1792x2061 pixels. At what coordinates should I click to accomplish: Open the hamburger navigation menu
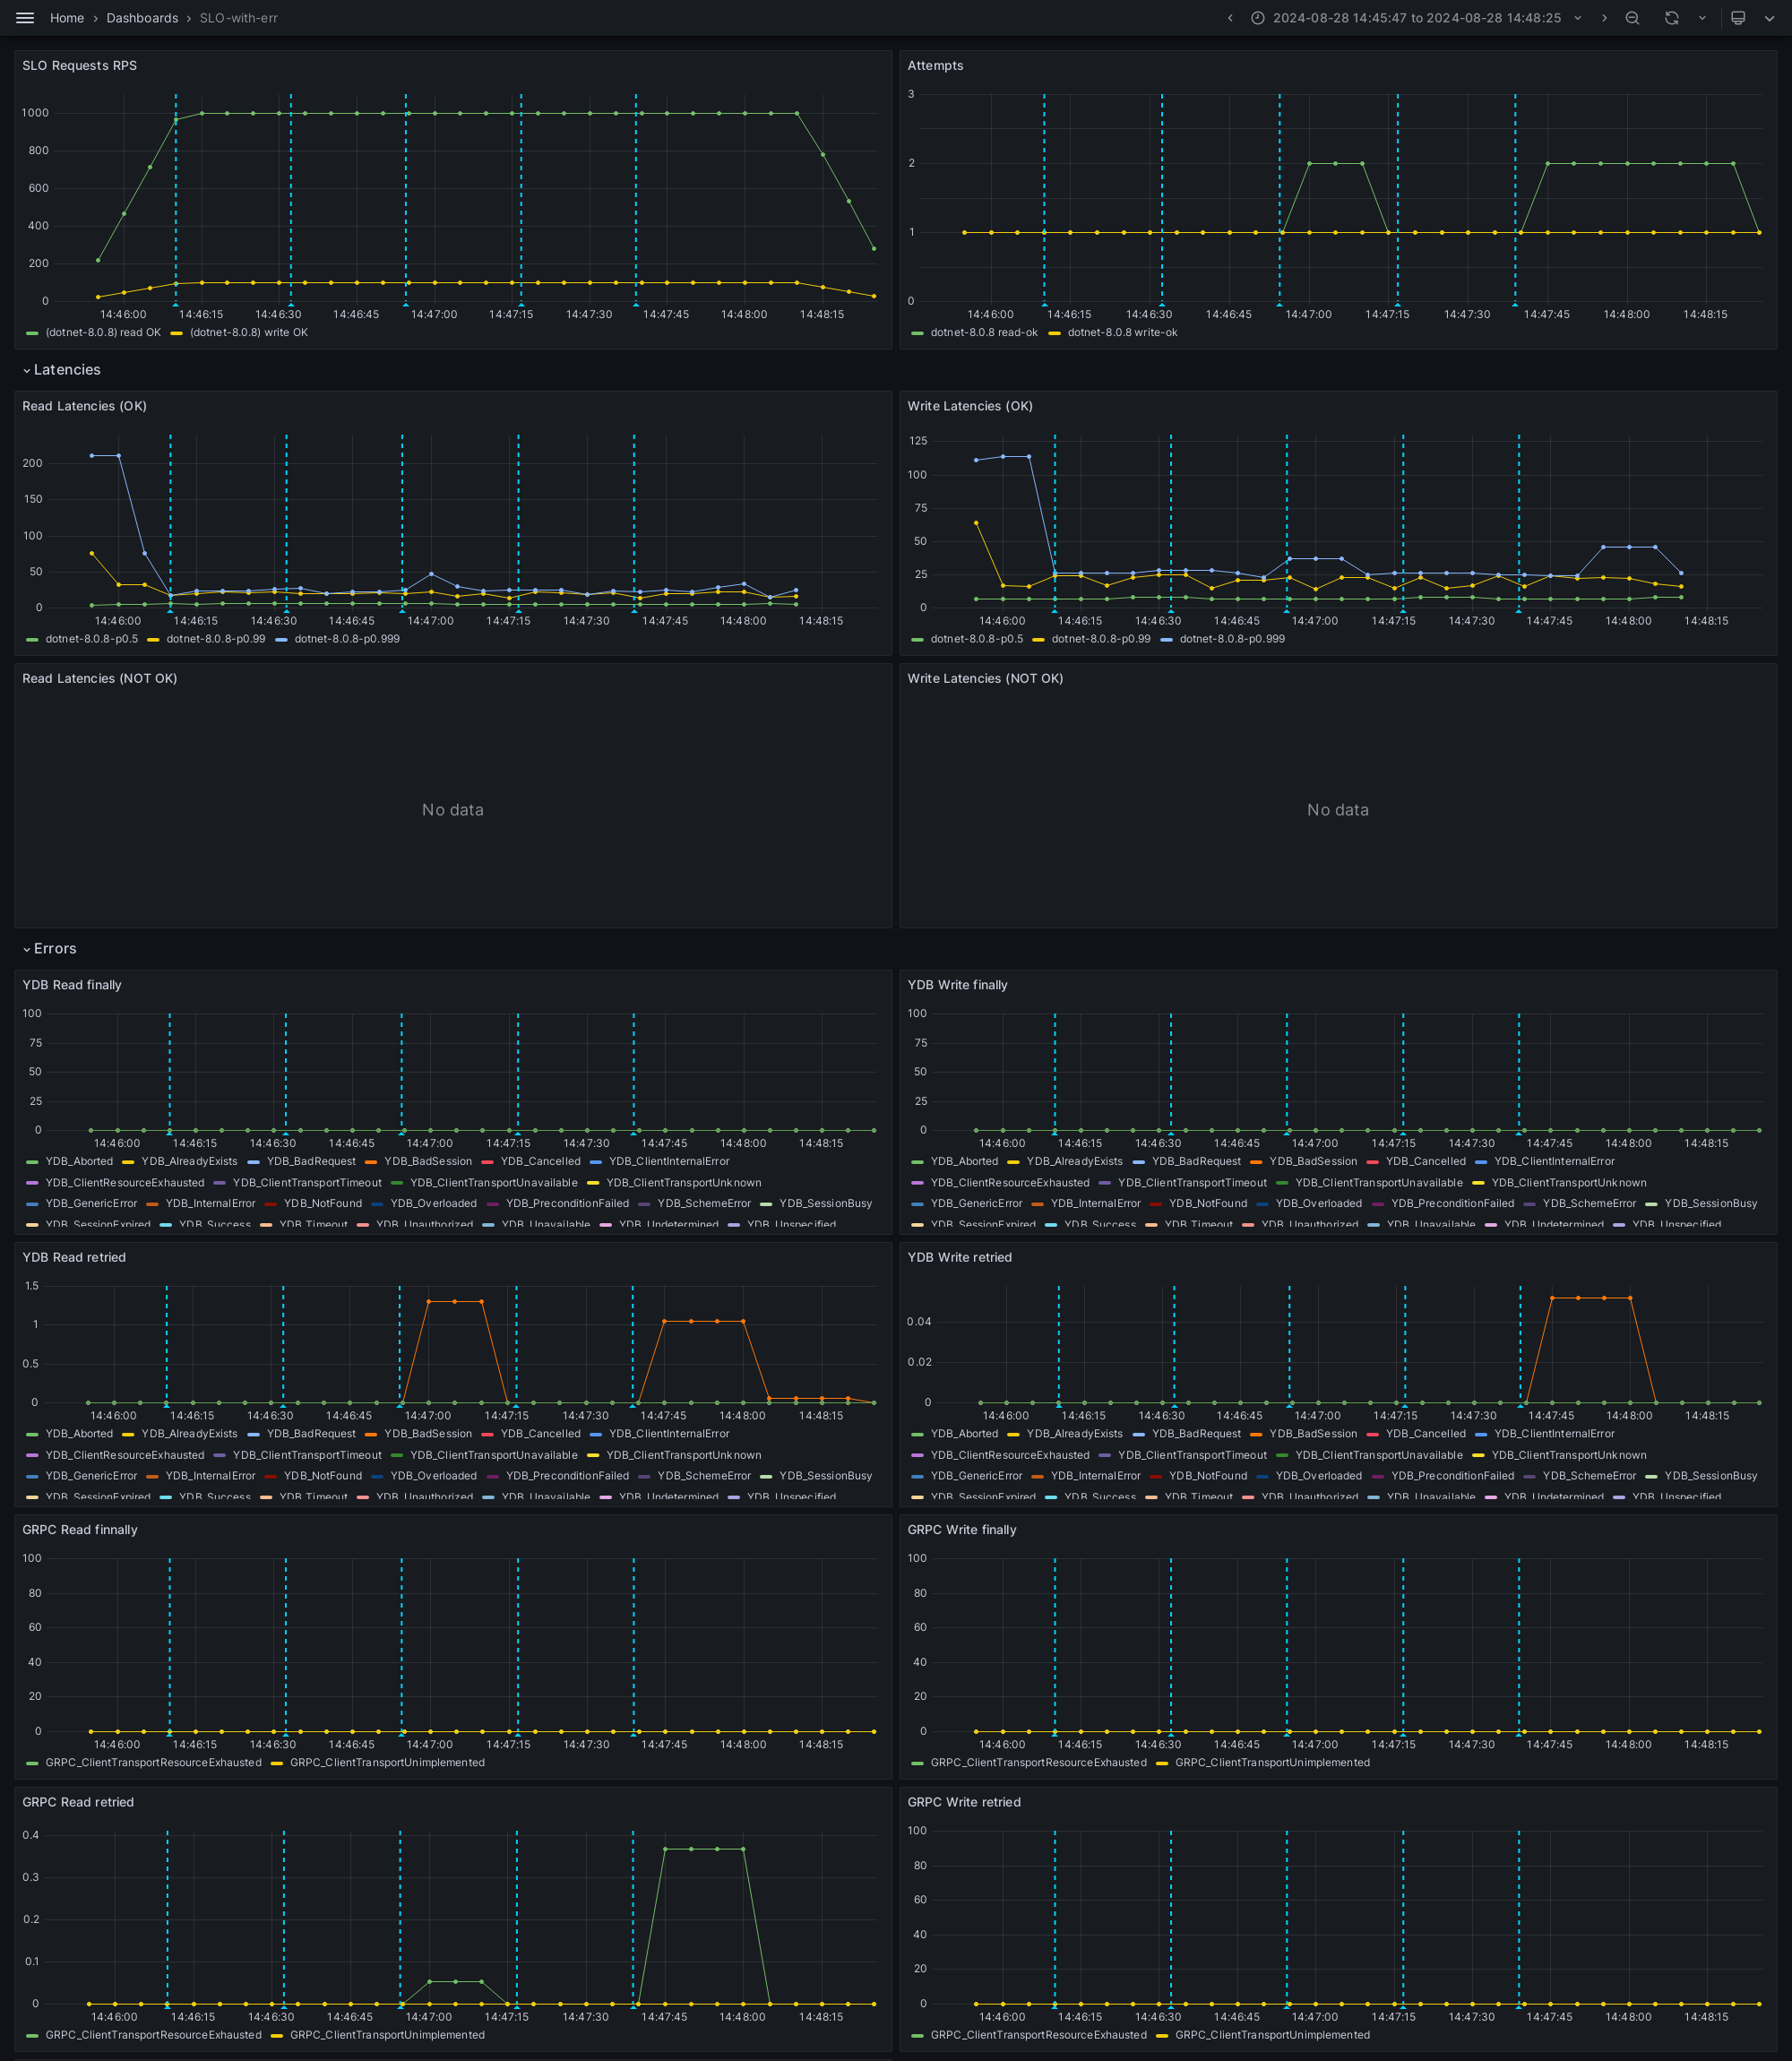pyautogui.click(x=25, y=18)
